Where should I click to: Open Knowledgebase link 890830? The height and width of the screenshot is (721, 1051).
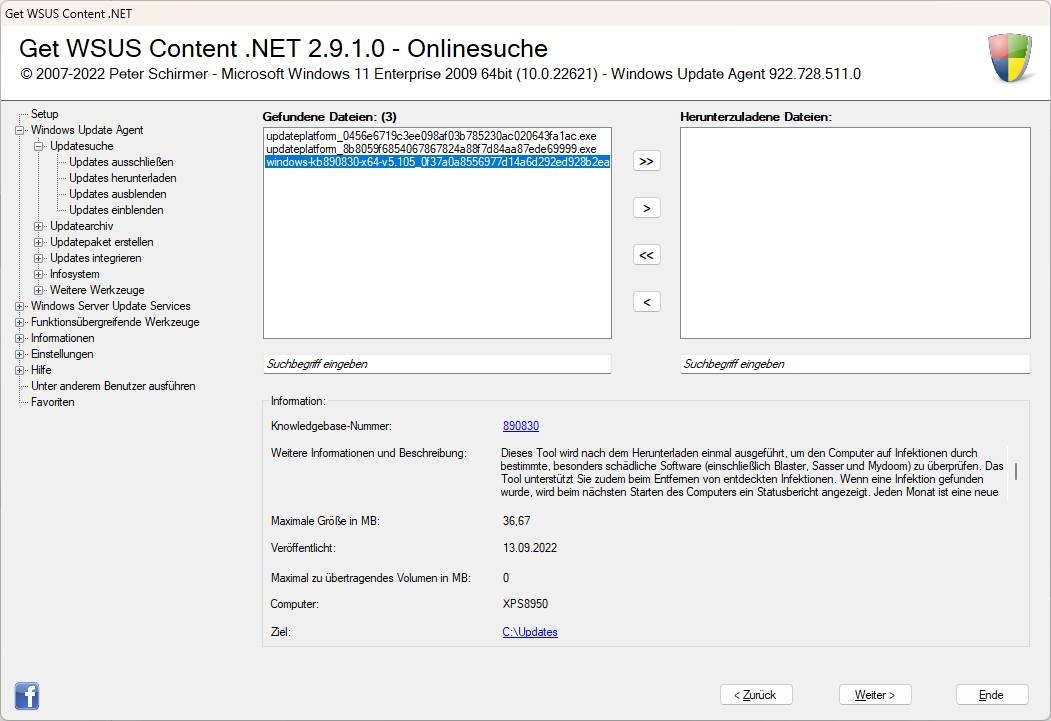tap(520, 426)
